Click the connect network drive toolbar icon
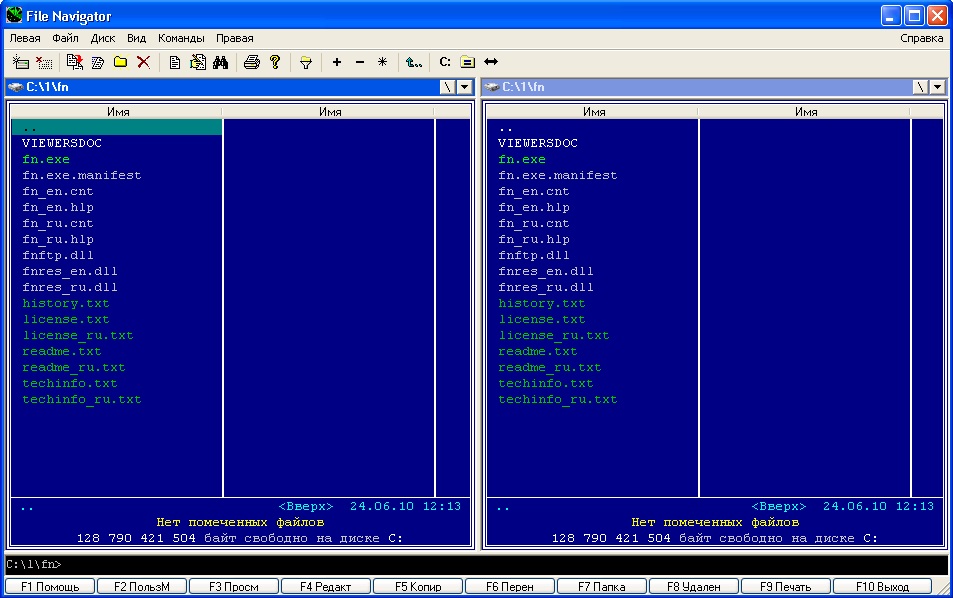The width and height of the screenshot is (953, 598). point(21,62)
